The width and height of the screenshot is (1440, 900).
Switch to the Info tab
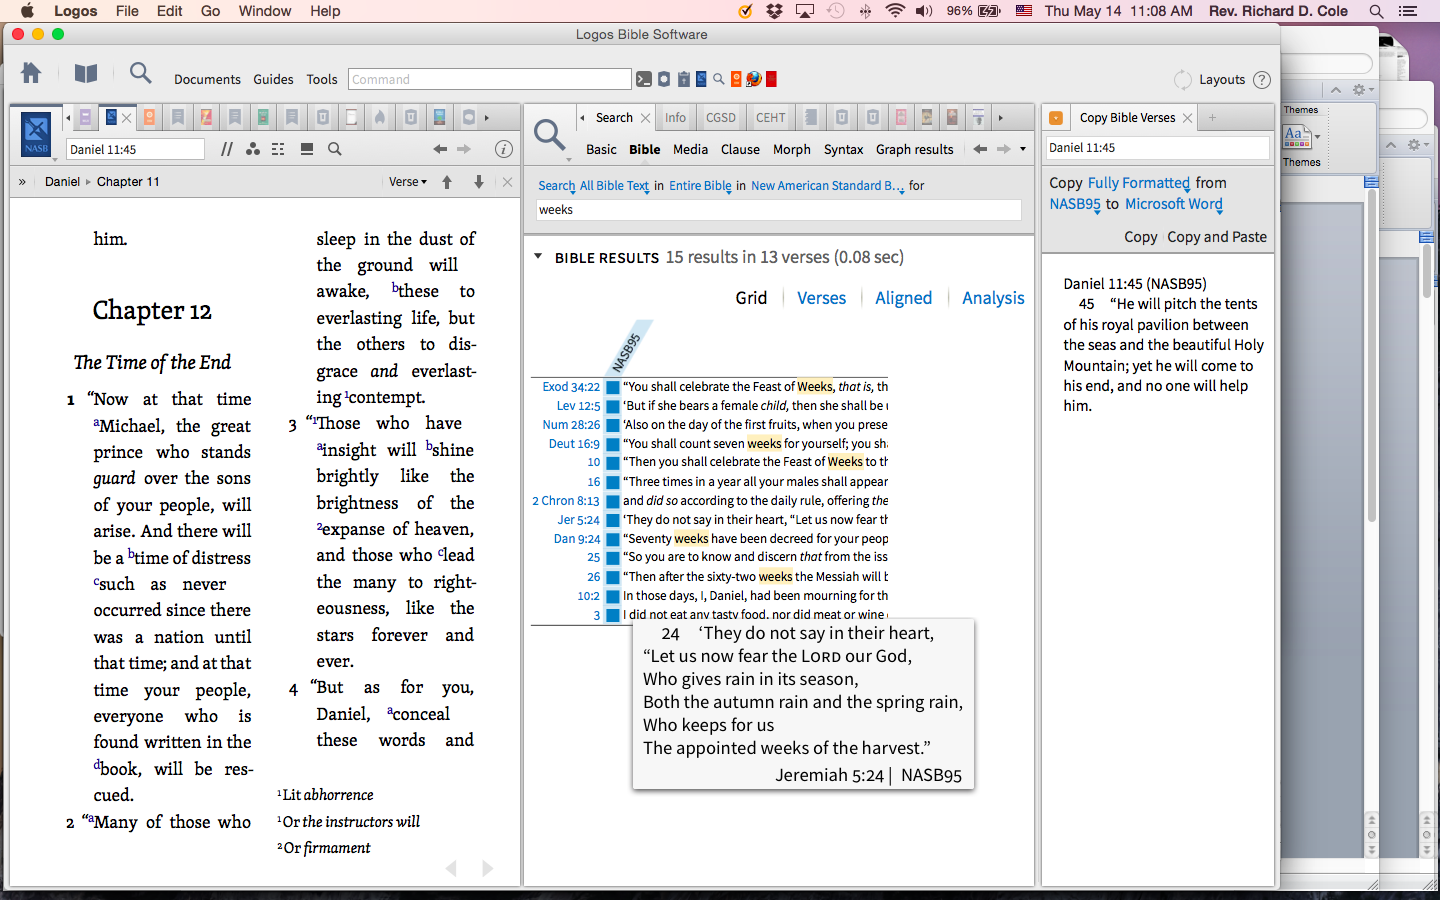tap(676, 118)
